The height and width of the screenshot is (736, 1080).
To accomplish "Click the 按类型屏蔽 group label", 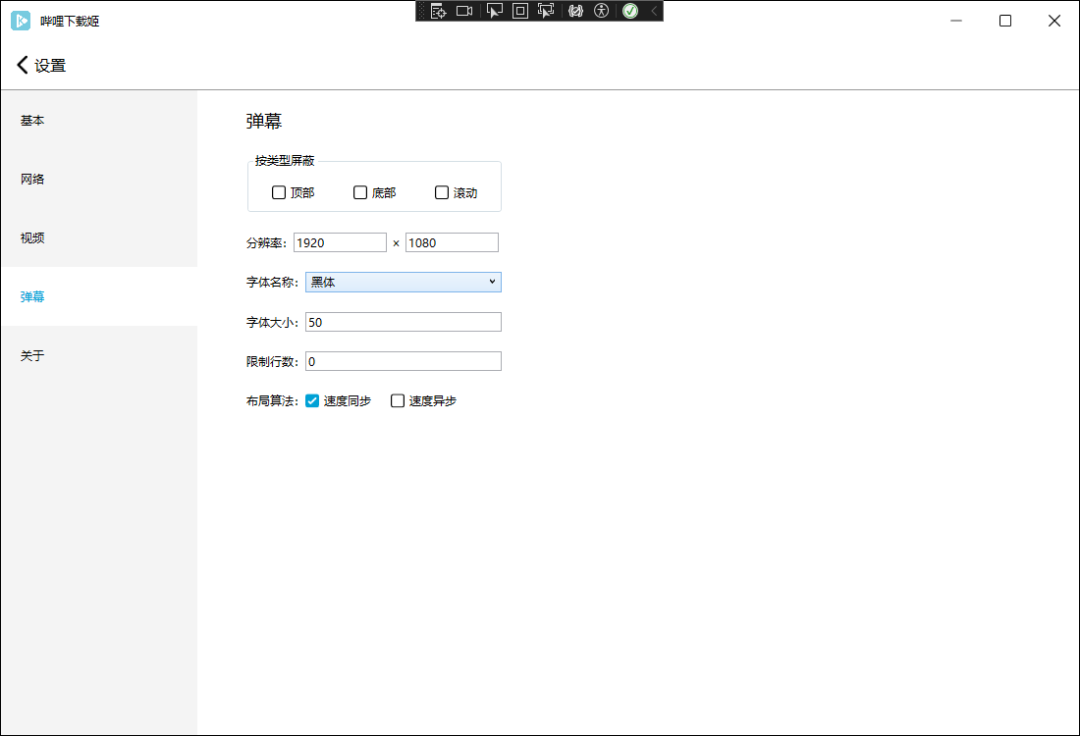I will pos(284,160).
